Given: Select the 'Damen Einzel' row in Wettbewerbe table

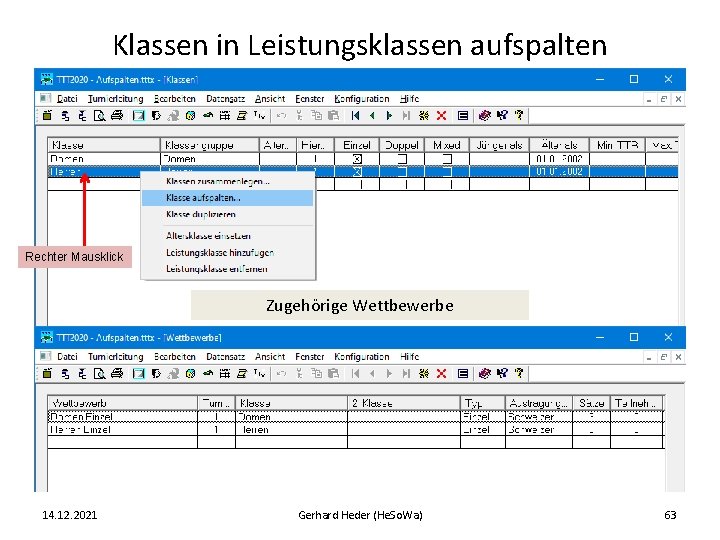Looking at the screenshot, I should pos(356,416).
